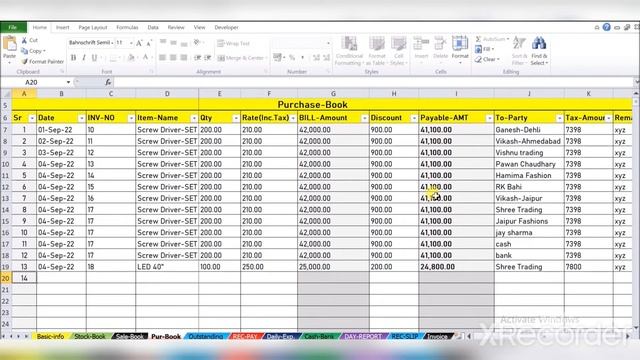Open the Format cells menu
This screenshot has width=640, height=360.
(460, 50)
